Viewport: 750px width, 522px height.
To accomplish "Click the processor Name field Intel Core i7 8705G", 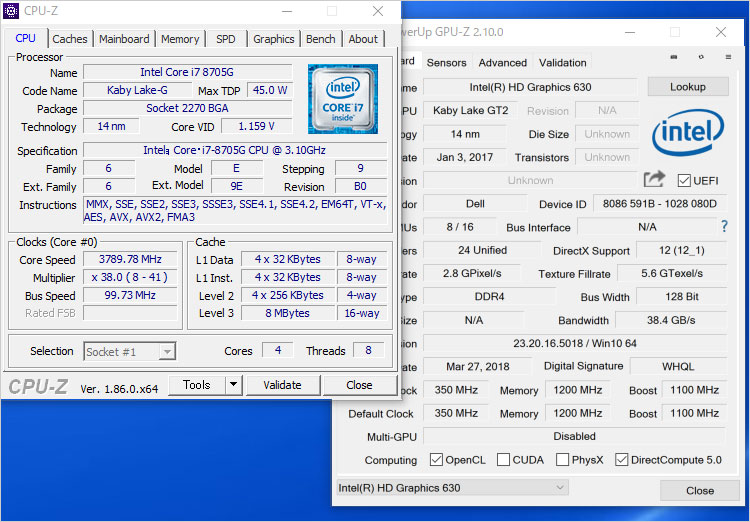I will coord(188,72).
